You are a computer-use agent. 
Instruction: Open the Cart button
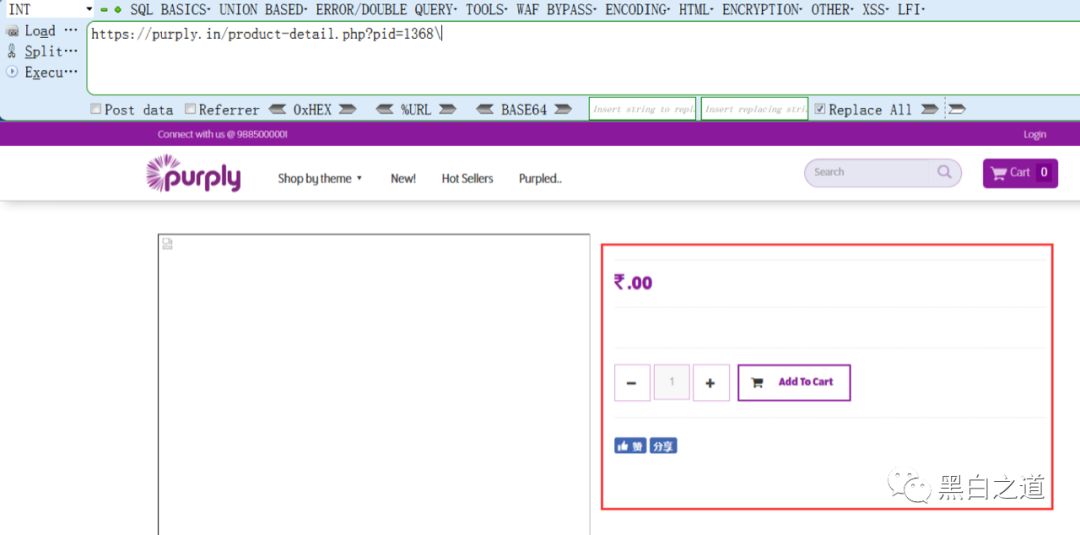[x=1020, y=173]
